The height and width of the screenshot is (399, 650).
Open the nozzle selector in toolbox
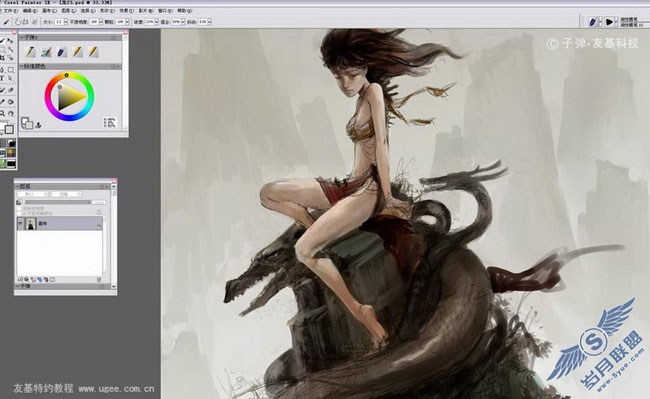12,164
